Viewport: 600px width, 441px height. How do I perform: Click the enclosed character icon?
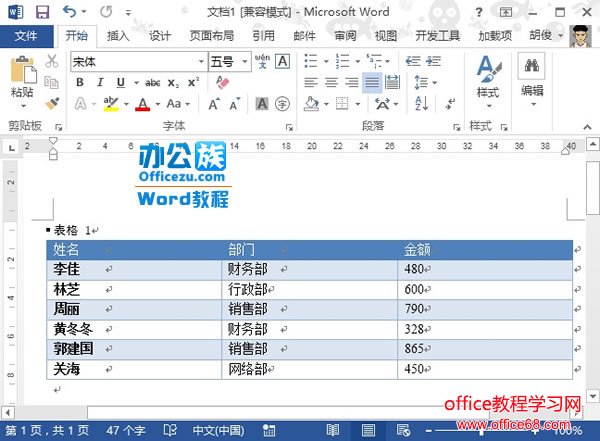[282, 104]
